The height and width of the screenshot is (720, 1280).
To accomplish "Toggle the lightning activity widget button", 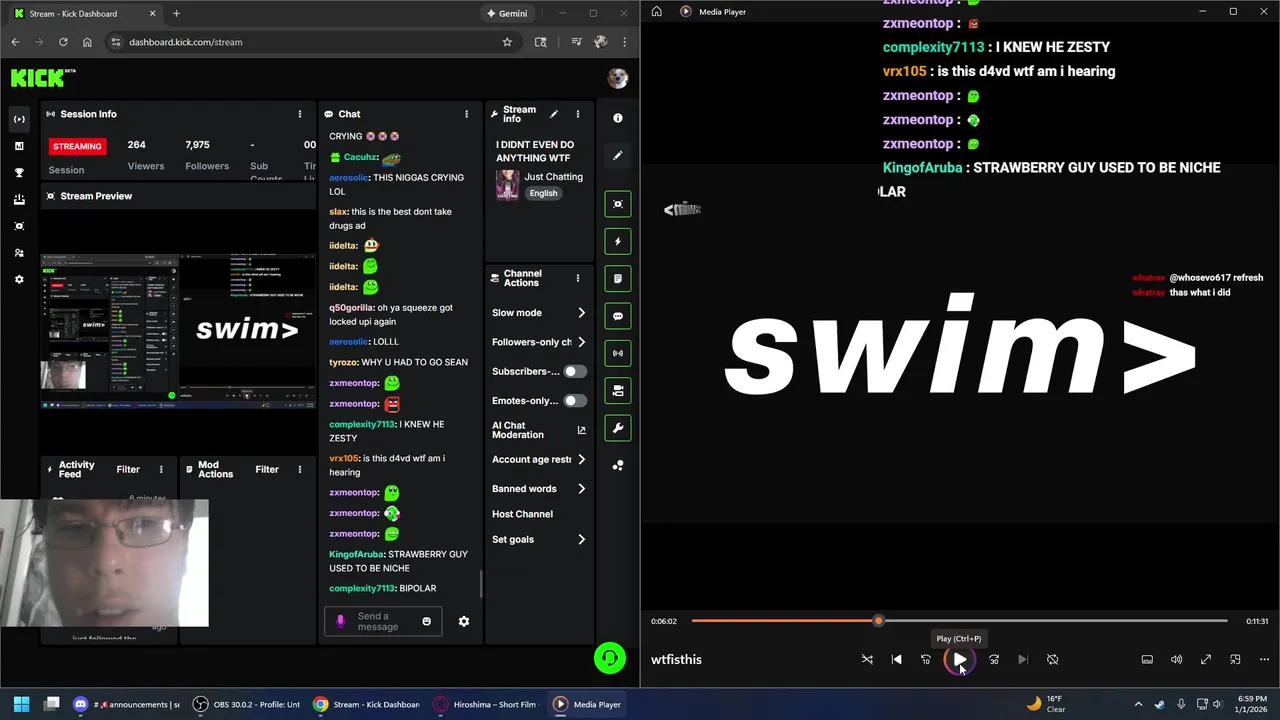I will (618, 241).
